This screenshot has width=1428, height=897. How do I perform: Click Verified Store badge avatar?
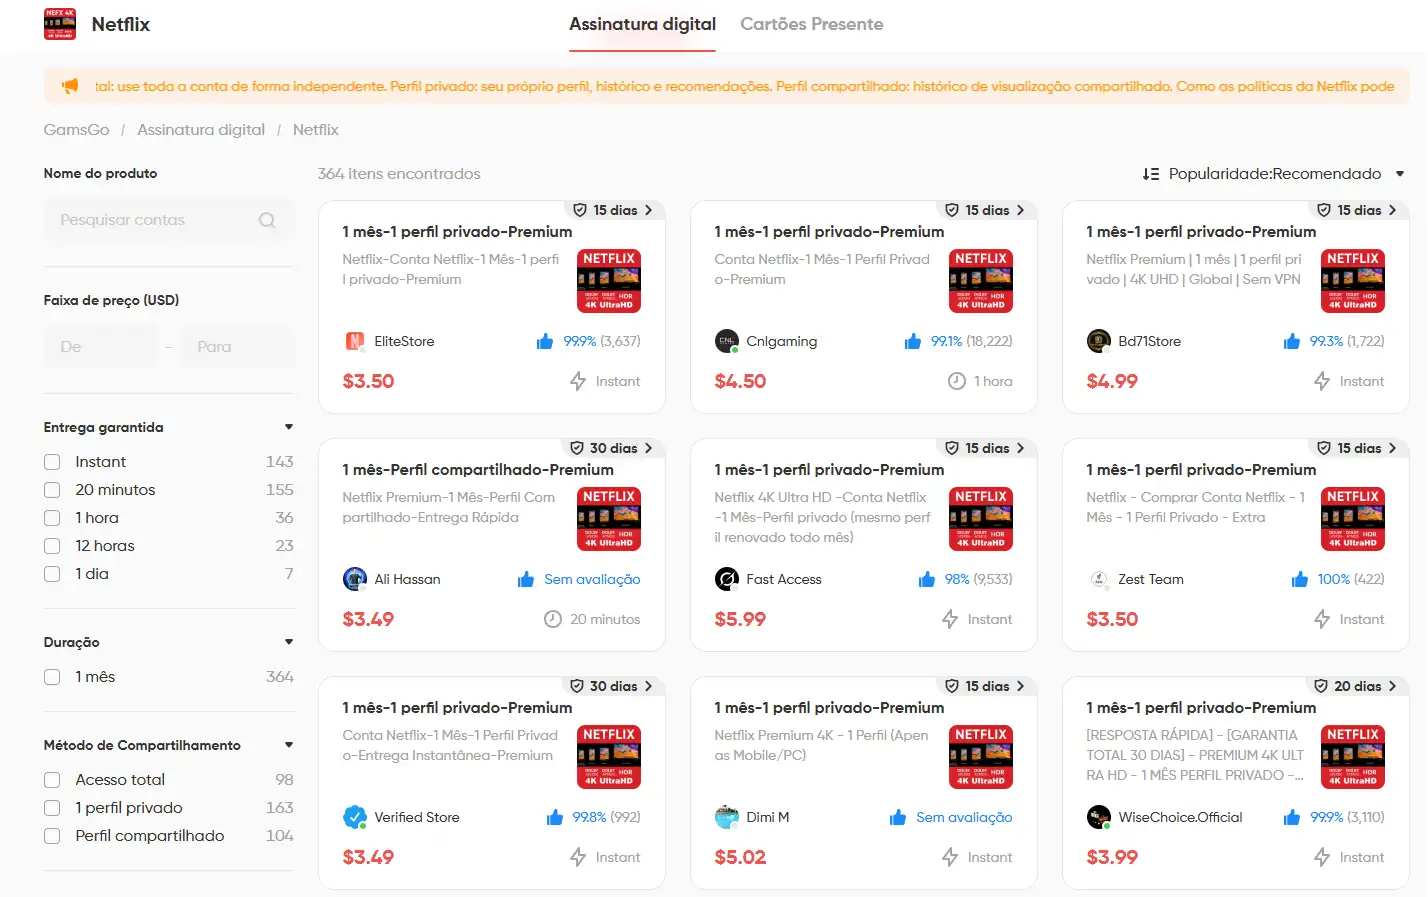tap(354, 817)
